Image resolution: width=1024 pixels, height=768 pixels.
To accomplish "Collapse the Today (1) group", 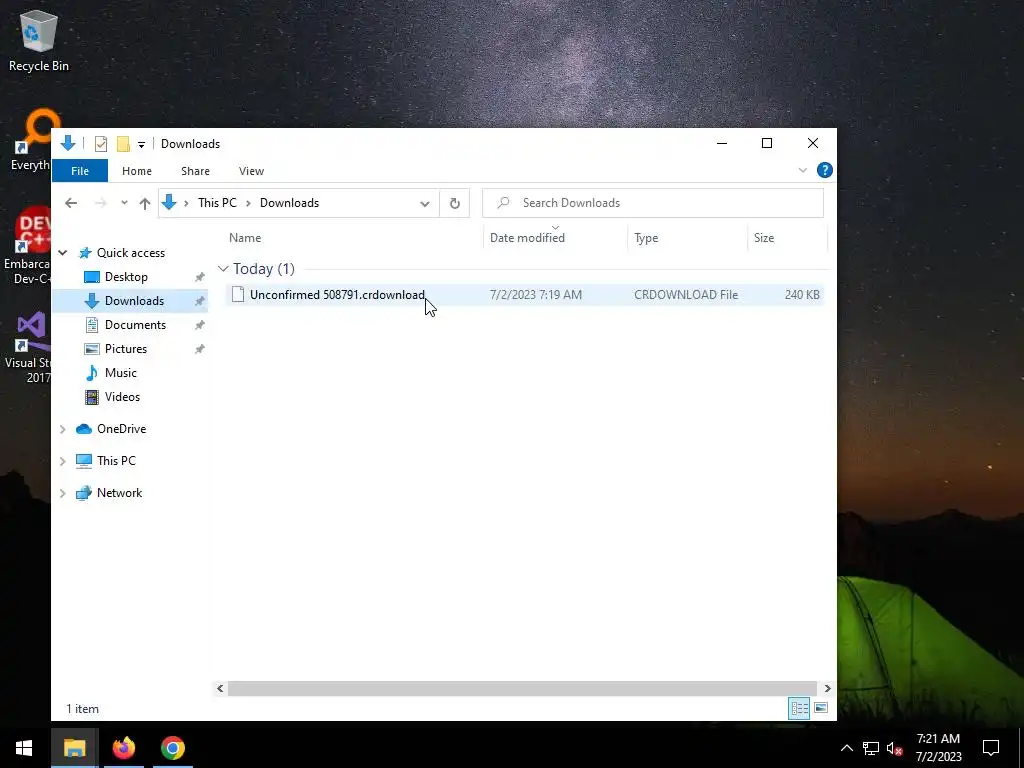I will pyautogui.click(x=223, y=269).
